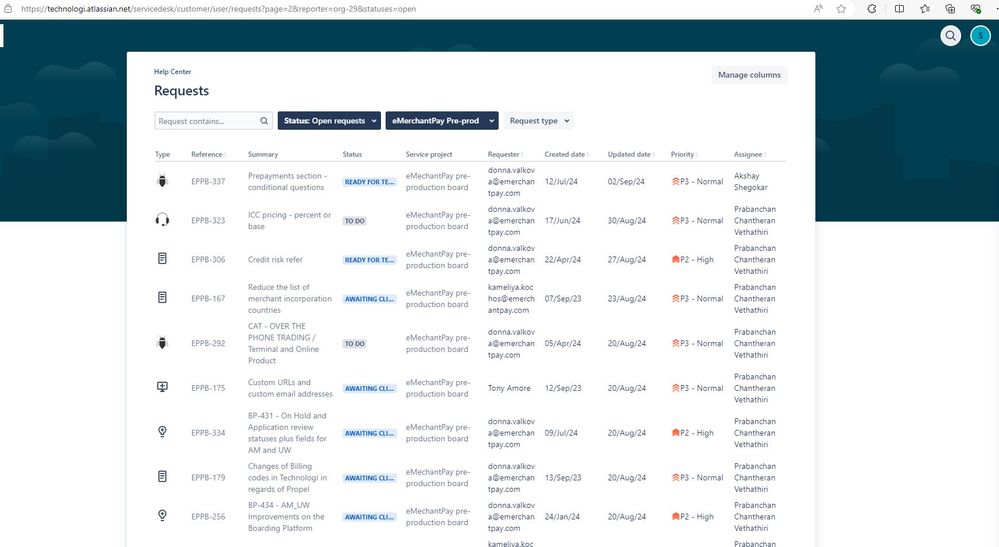Toggle browser split screen icon
Viewport: 999px width, 547px height.
click(x=899, y=9)
